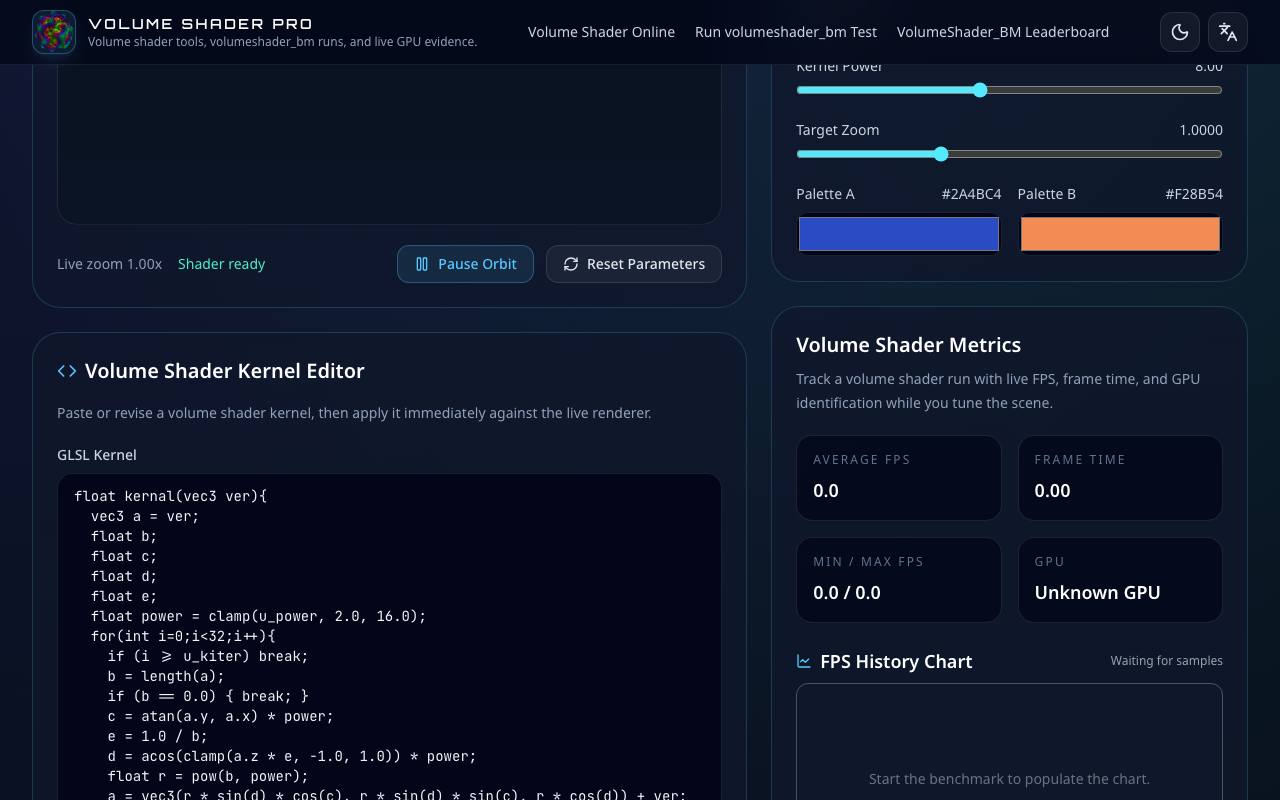Go to Run volumeshader_bm Test
Screen dimensions: 1280x800
click(786, 32)
